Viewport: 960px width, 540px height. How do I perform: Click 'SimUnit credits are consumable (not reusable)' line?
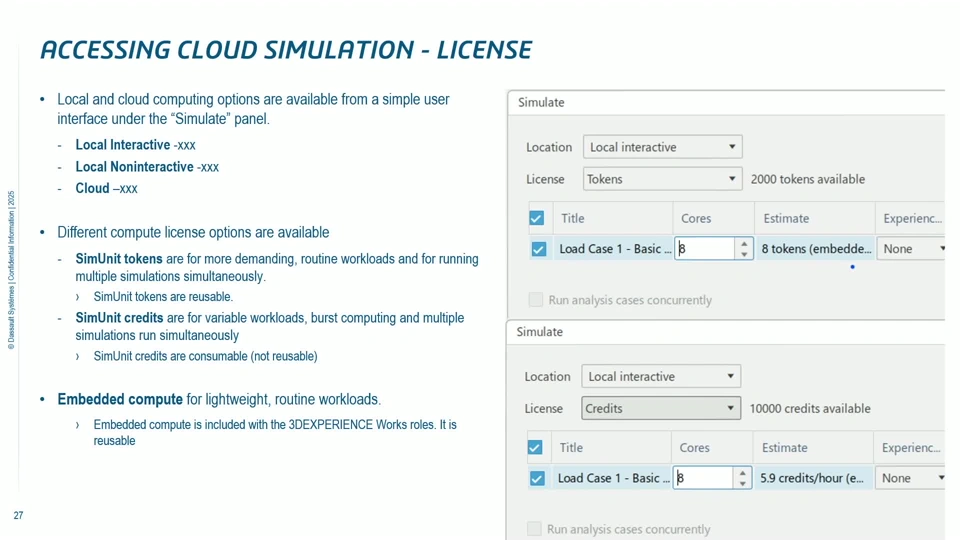tap(205, 356)
